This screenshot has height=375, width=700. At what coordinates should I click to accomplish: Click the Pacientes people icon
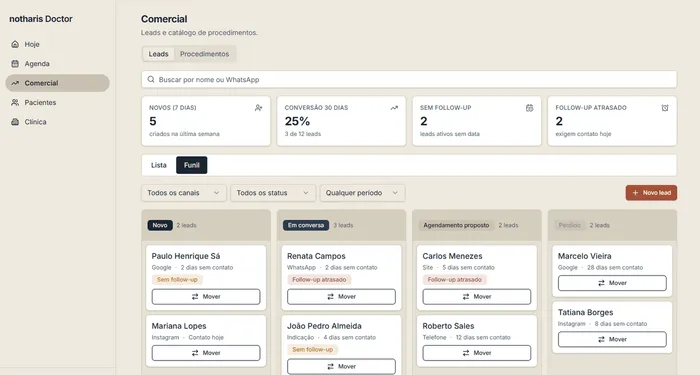[x=15, y=102]
